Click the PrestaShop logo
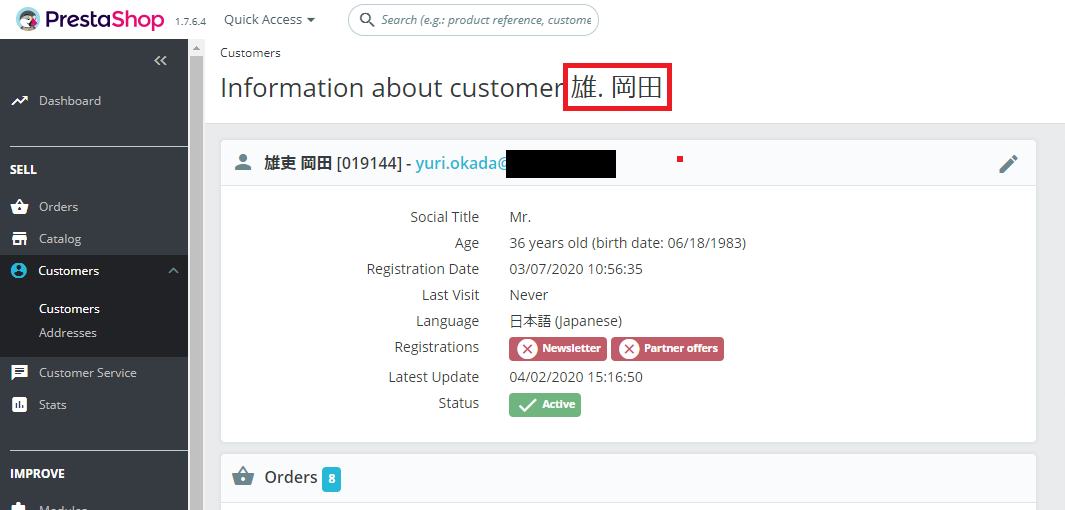The image size is (1065, 510). point(90,20)
